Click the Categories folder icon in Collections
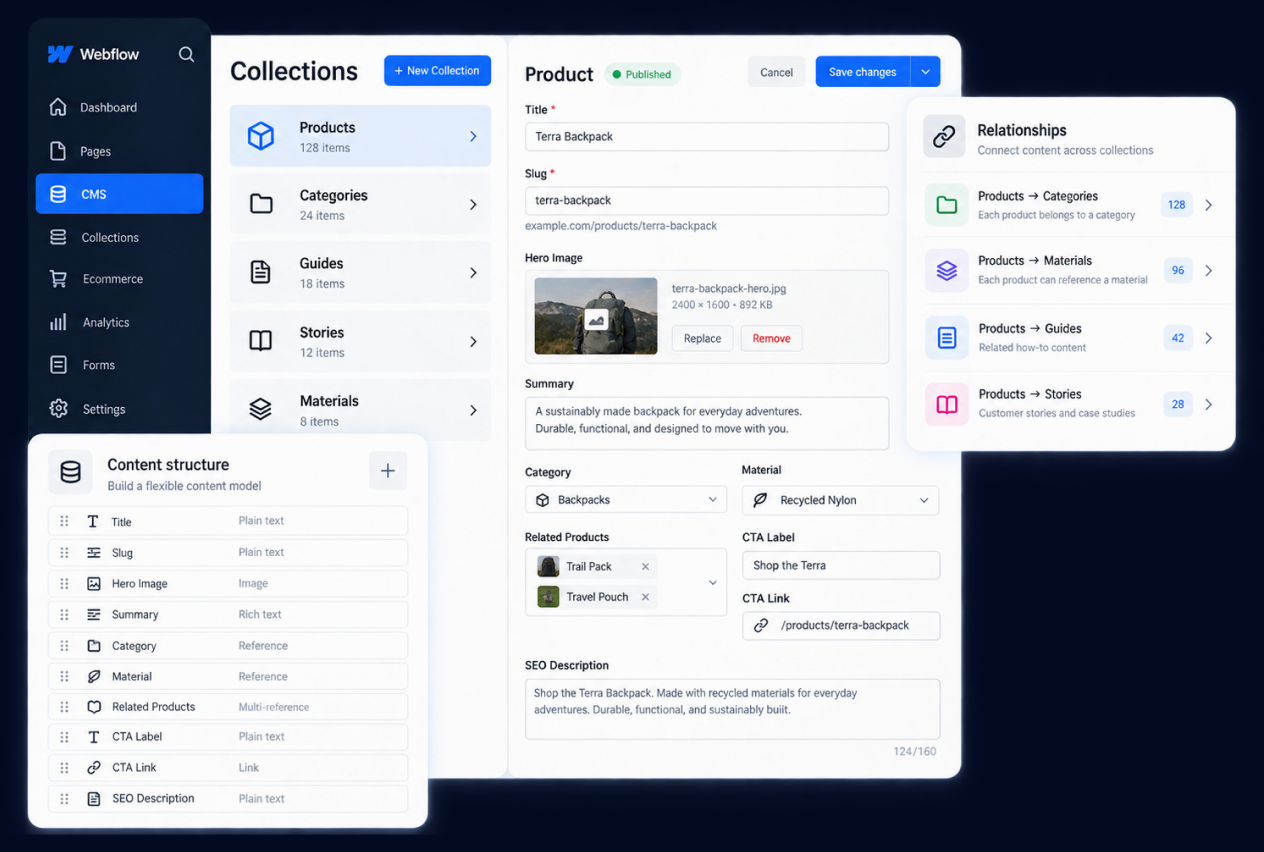The image size is (1264, 852). (x=261, y=204)
